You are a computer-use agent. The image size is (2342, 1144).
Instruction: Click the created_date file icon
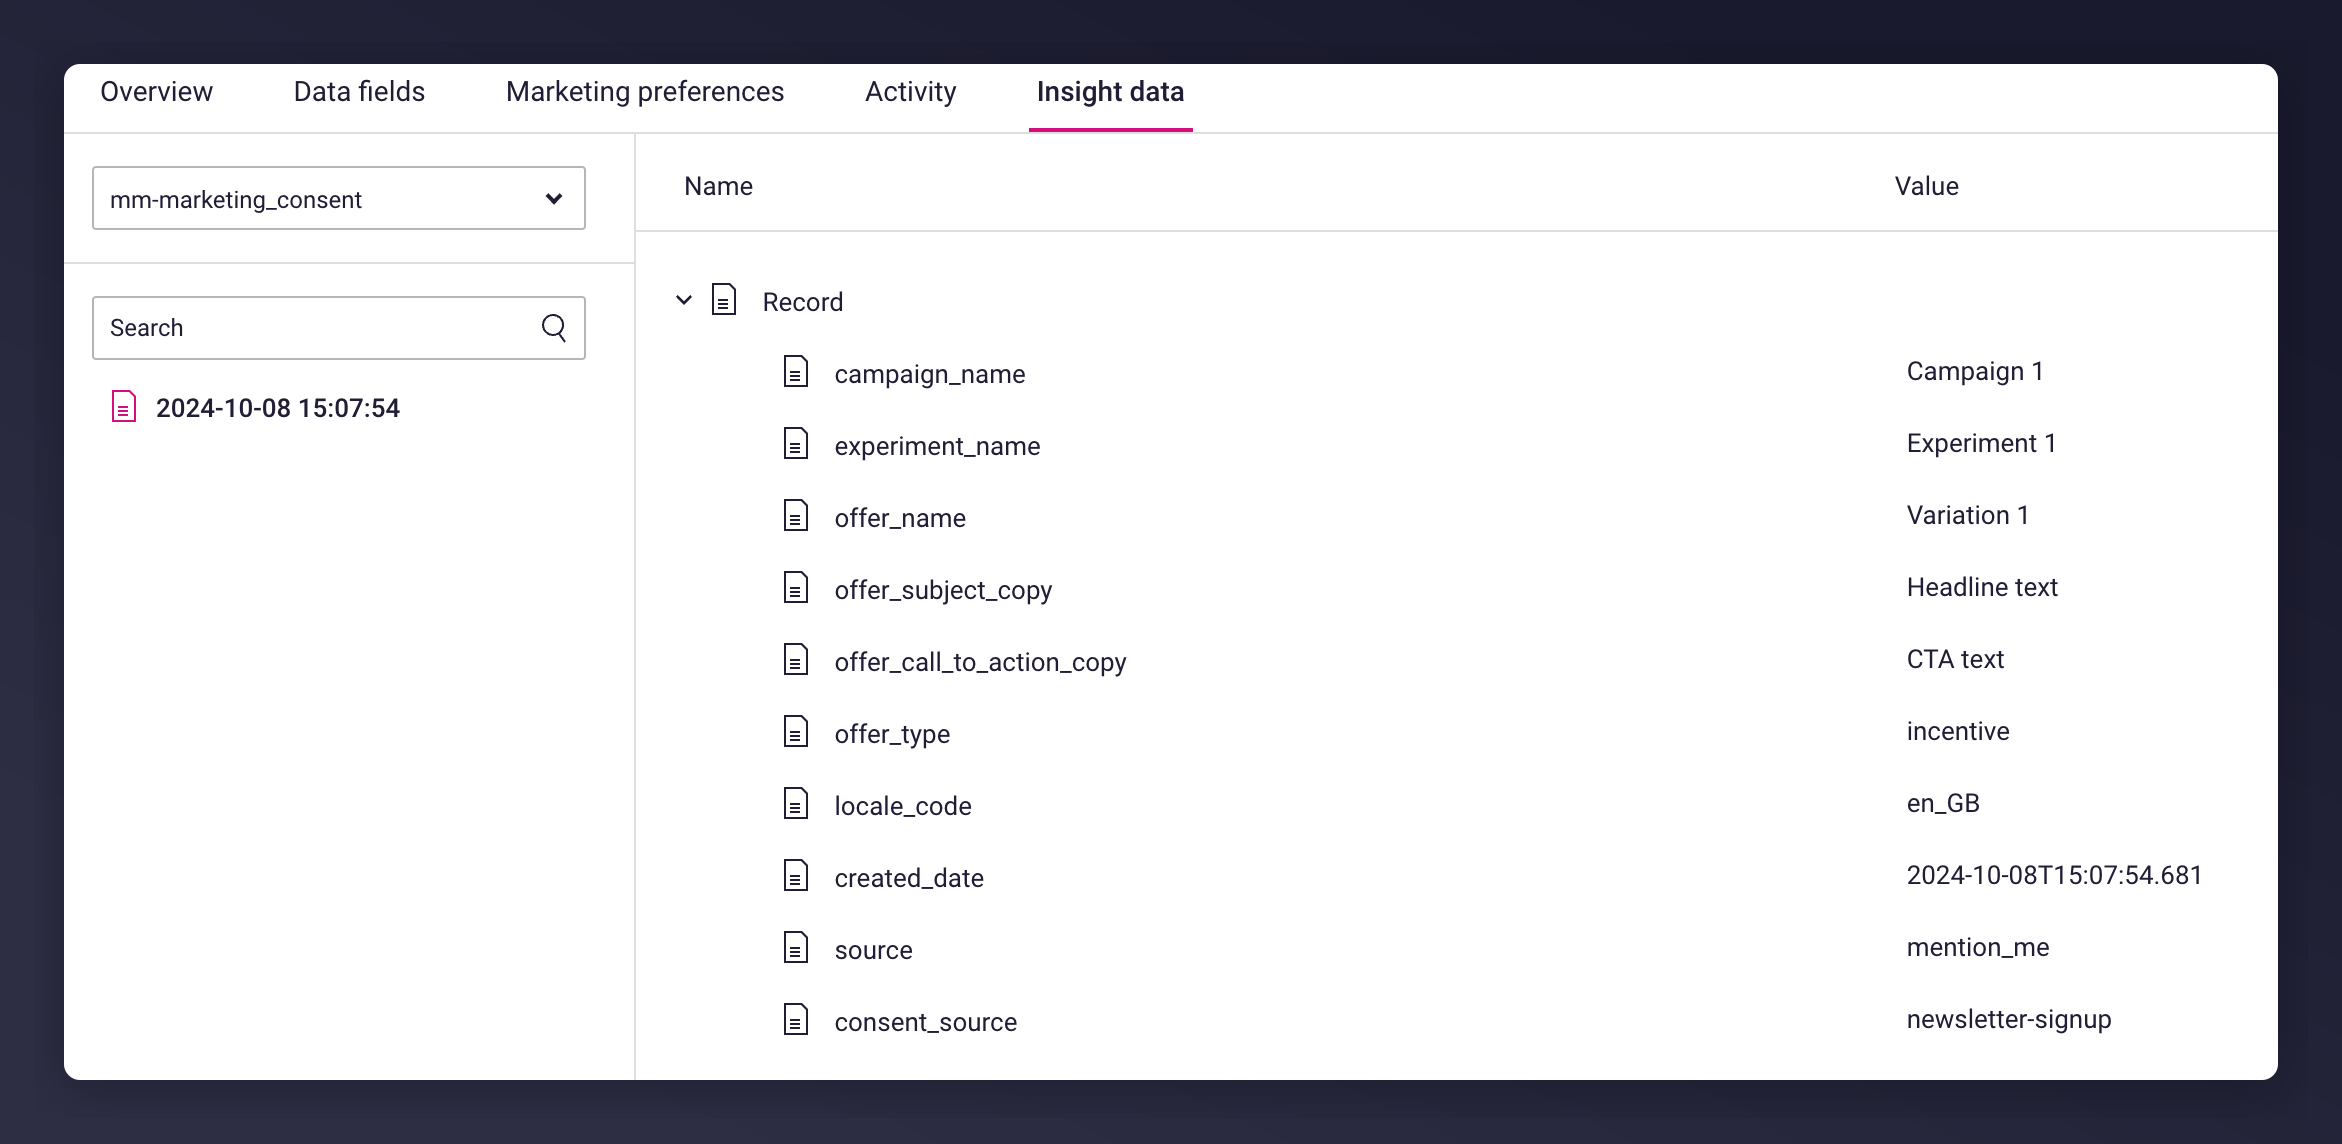click(x=796, y=876)
